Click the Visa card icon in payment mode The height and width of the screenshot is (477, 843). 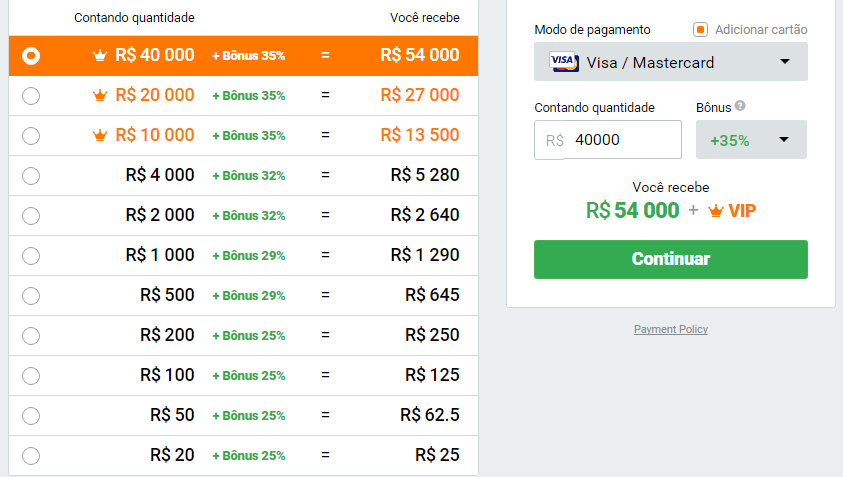(x=563, y=62)
